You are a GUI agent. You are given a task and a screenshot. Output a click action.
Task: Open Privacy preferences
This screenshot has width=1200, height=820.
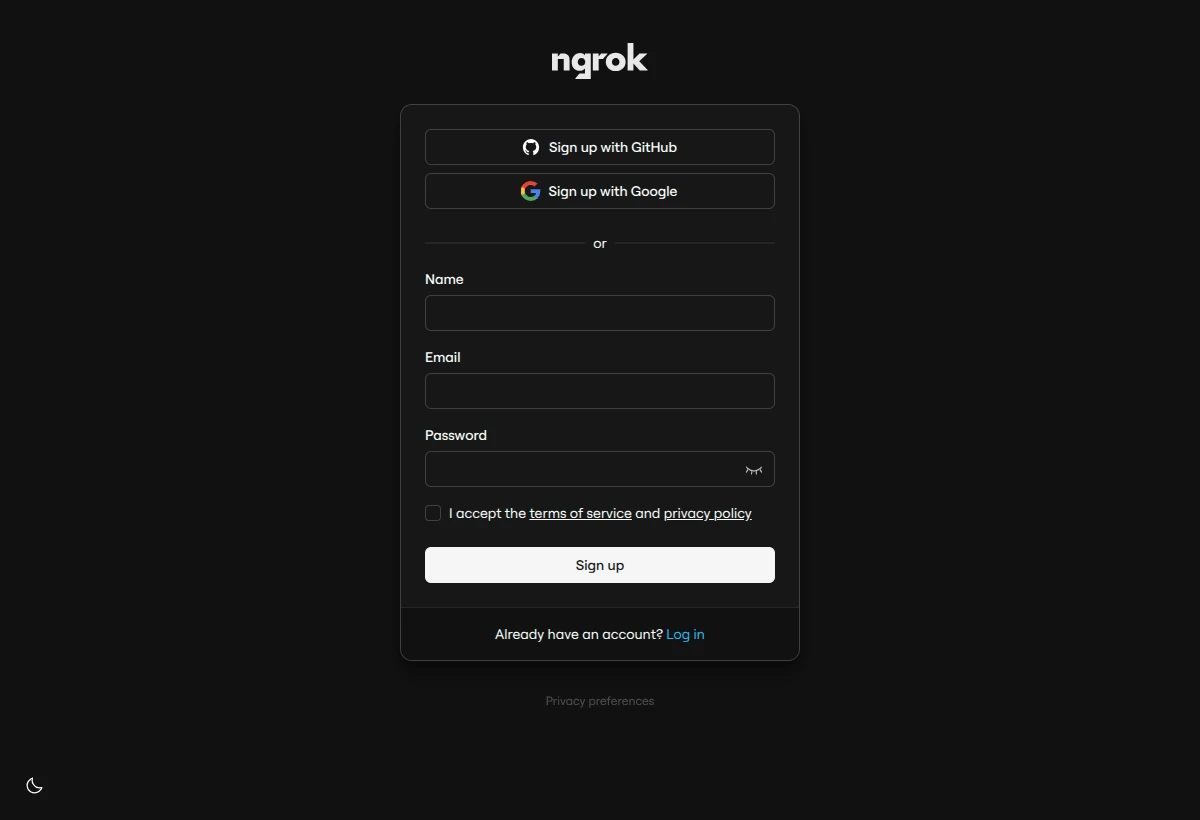click(x=600, y=701)
